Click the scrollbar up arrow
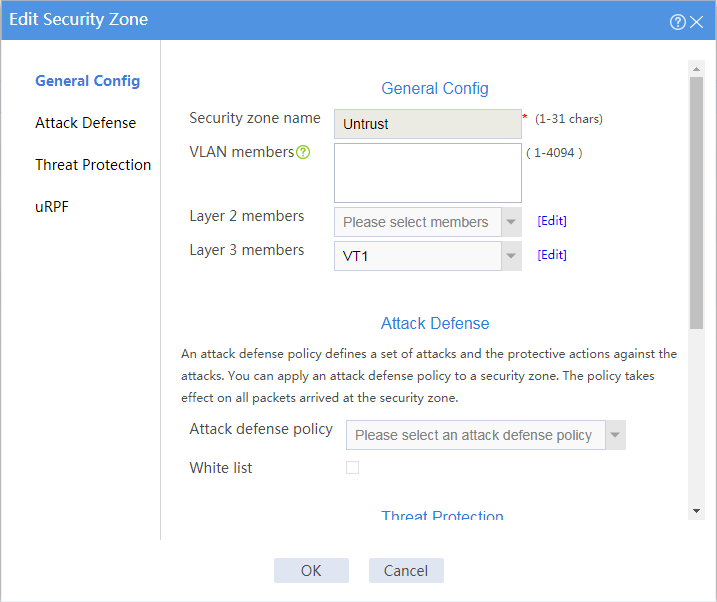Screen dimensions: 717x602 click(x=696, y=69)
